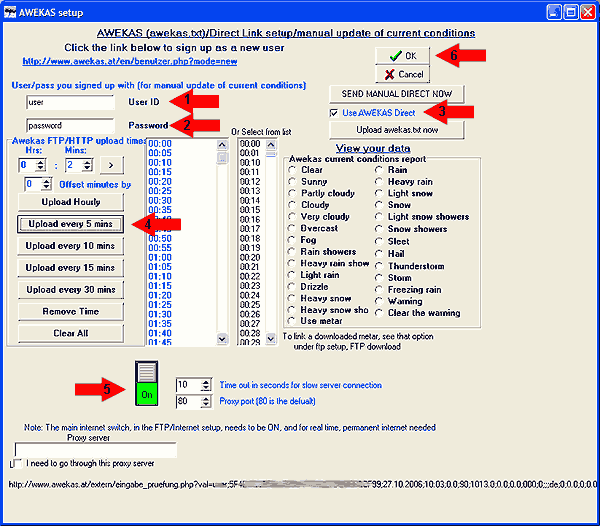Click the Remove Time button
This screenshot has height=526, width=600.
coord(71,311)
